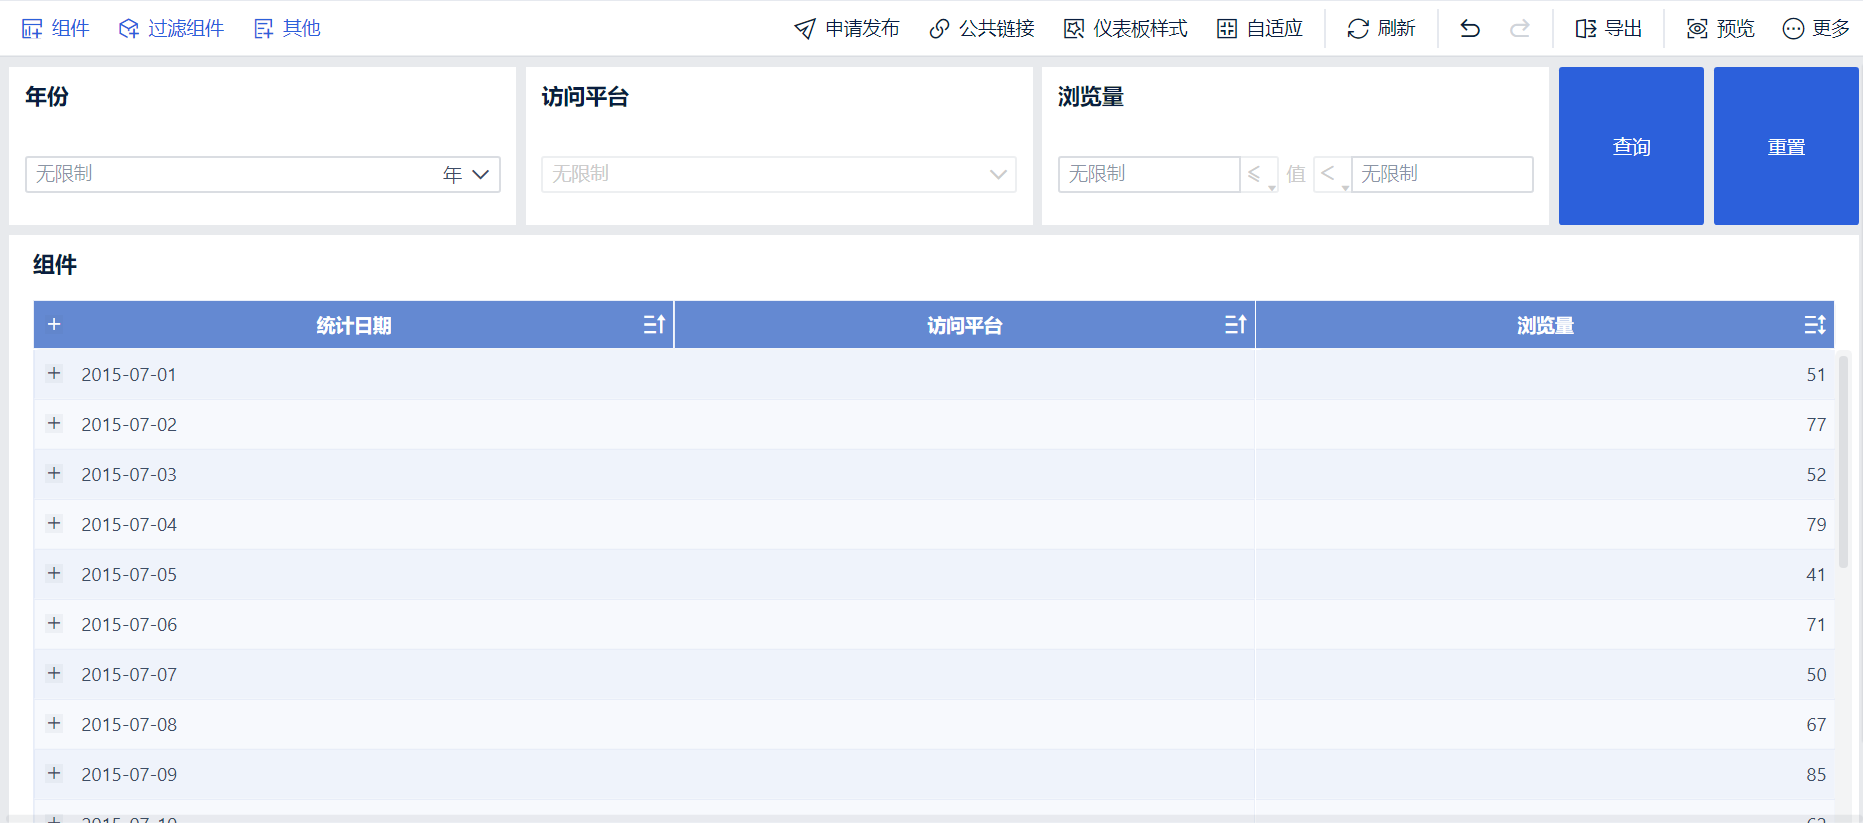Click 申请发布 to request publishing
This screenshot has width=1863, height=823.
coord(847,28)
